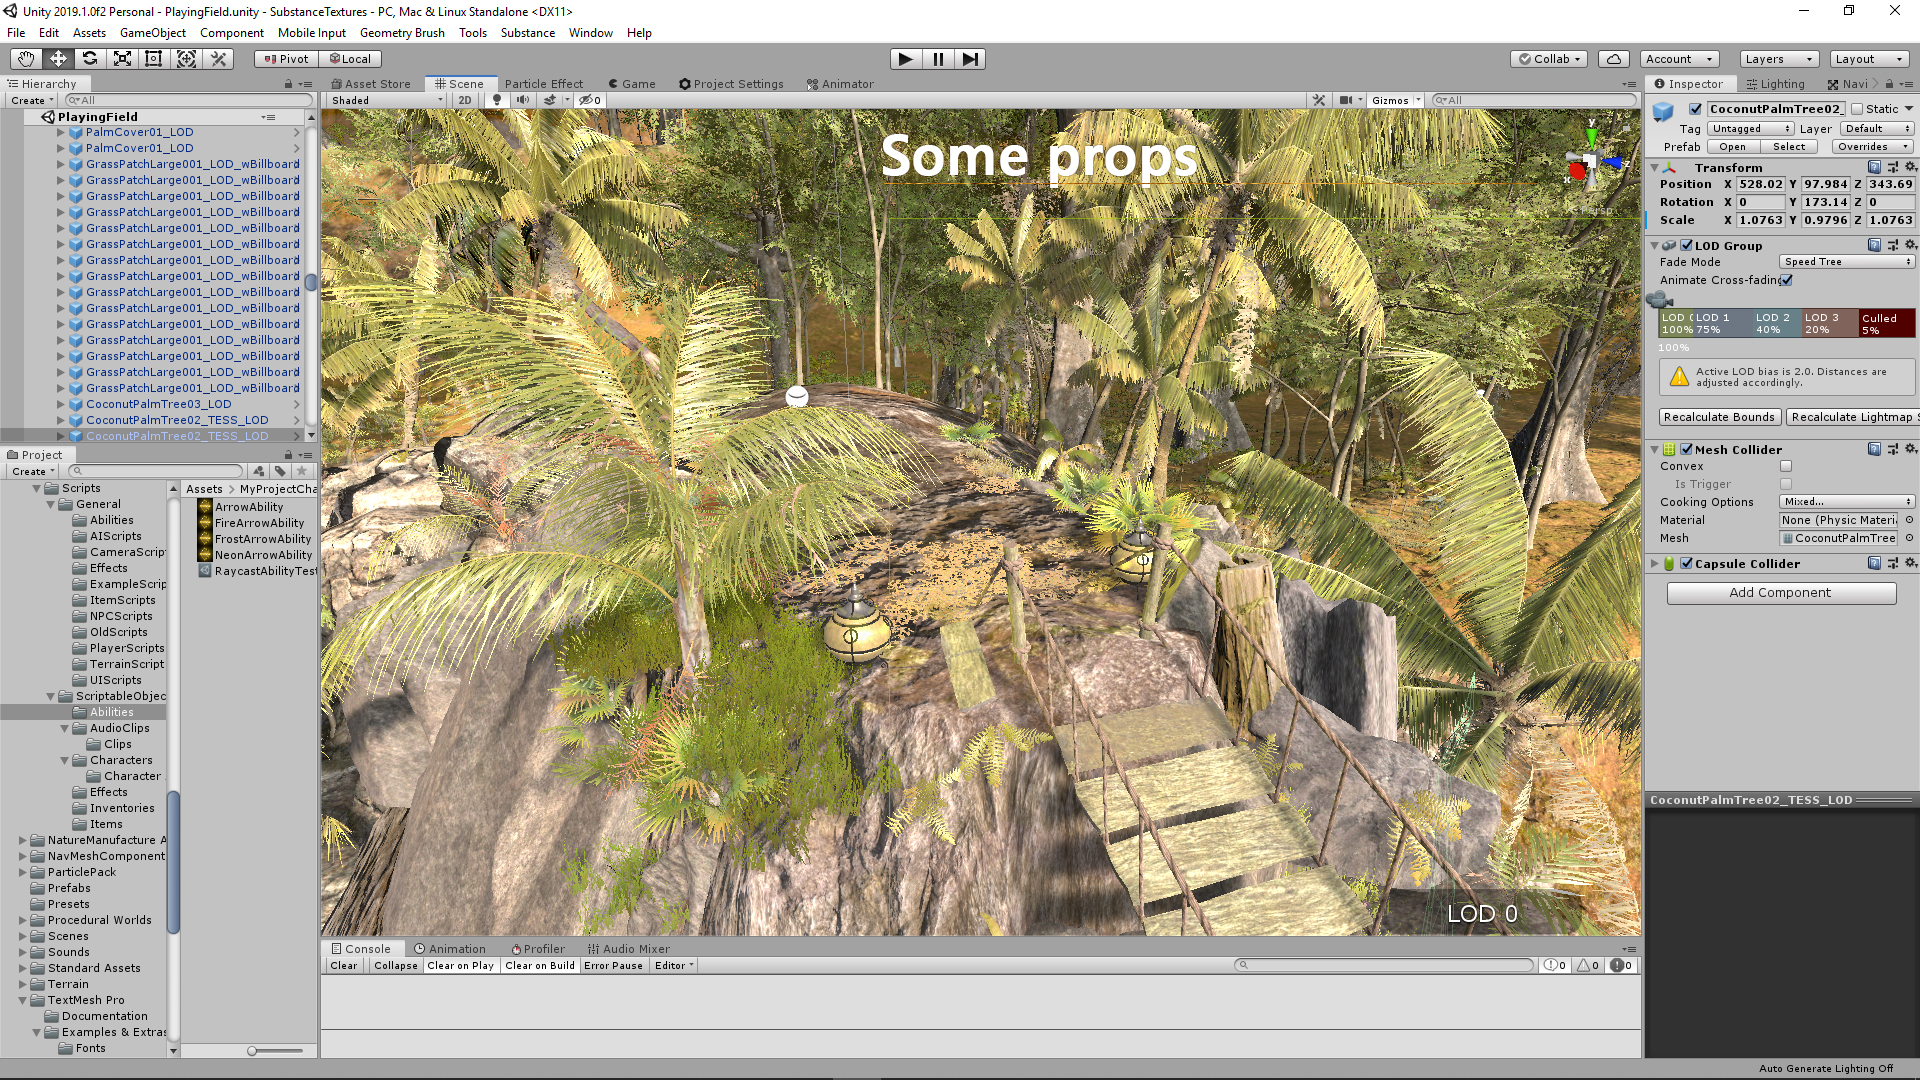Click the LOD 2 bar segment
The width and height of the screenshot is (1920, 1080).
(1776, 323)
